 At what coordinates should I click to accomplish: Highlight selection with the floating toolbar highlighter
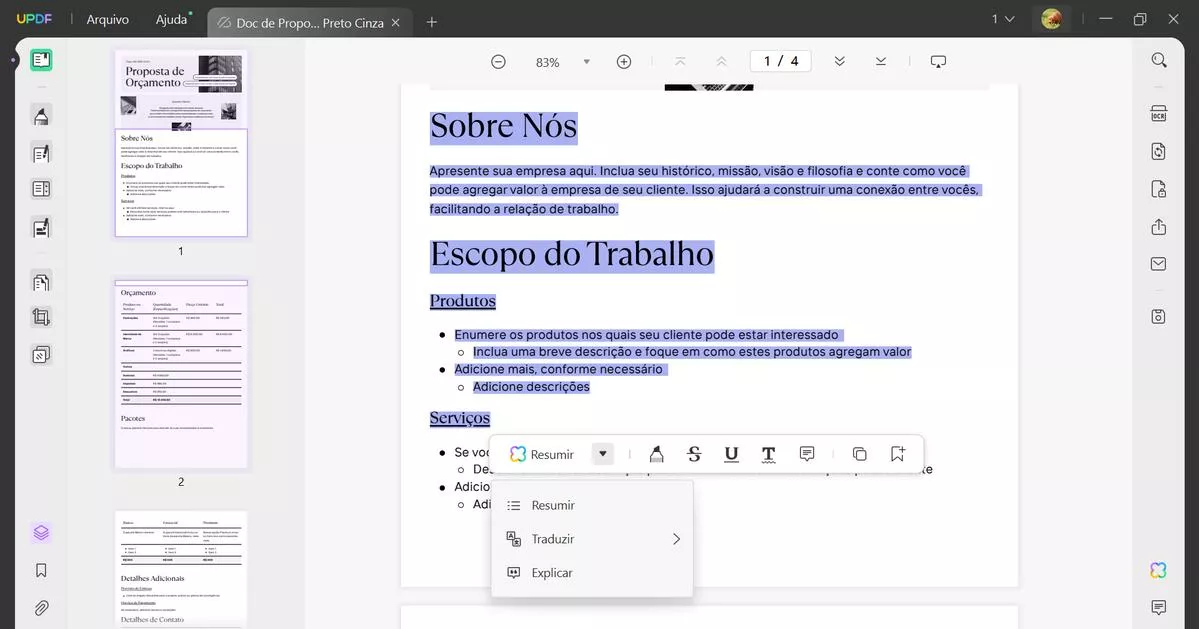tap(656, 453)
